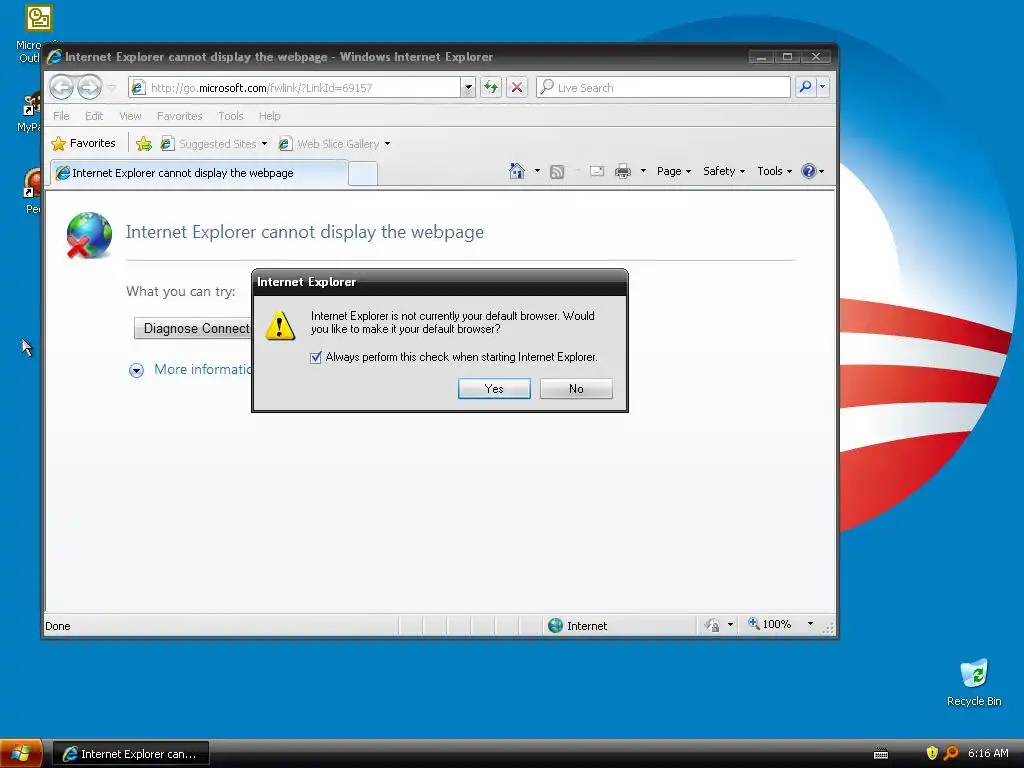This screenshot has height=768, width=1024.
Task: Click the orange magnifier tray icon
Action: [x=951, y=753]
